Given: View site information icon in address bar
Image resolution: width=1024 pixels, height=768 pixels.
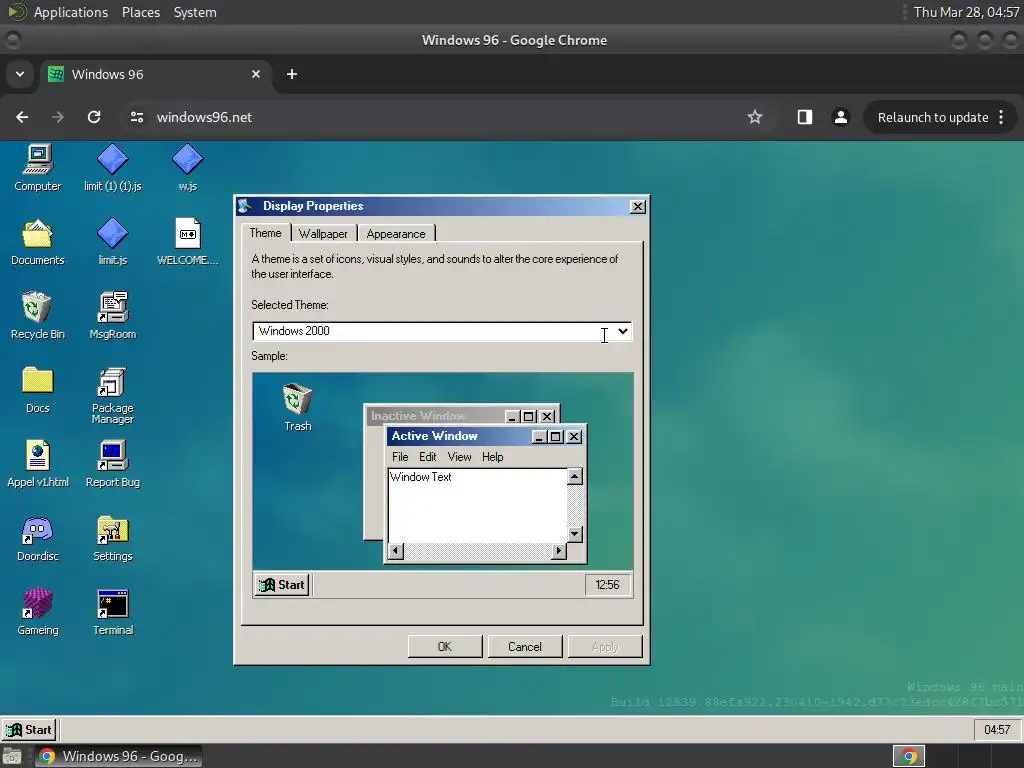Looking at the screenshot, I should (136, 117).
